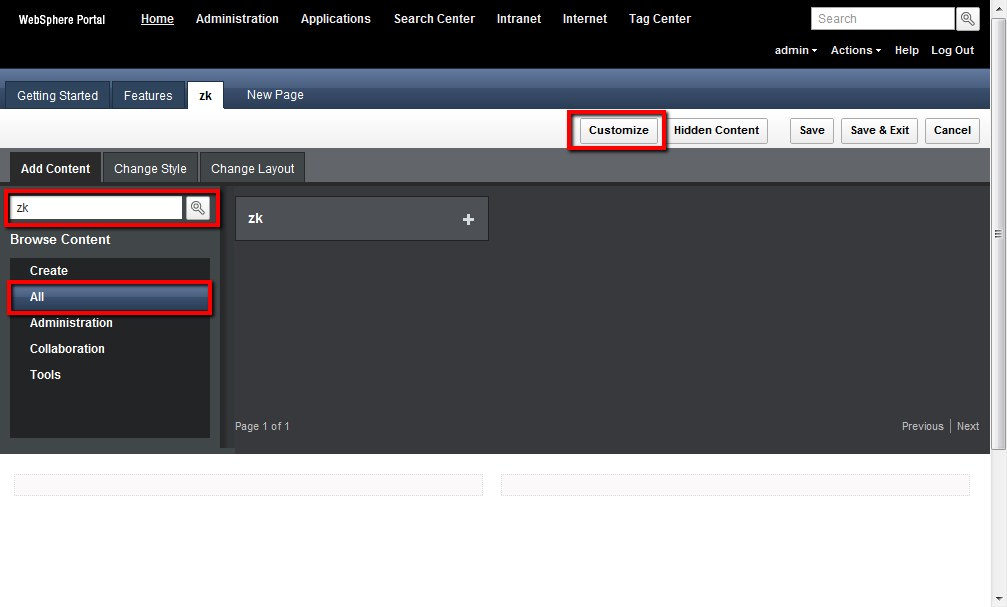Switch to the Change Style tab
Image resolution: width=1007 pixels, height=607 pixels.
150,168
